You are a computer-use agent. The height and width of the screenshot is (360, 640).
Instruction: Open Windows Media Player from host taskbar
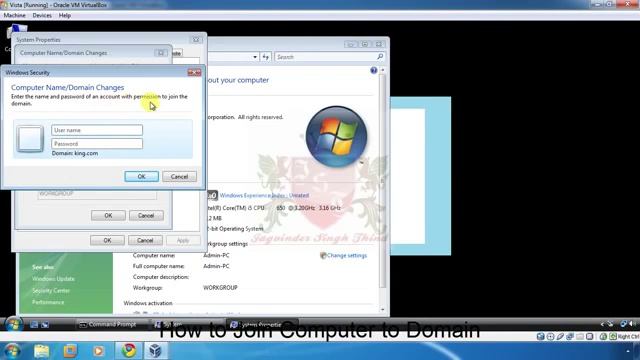click(x=98, y=351)
